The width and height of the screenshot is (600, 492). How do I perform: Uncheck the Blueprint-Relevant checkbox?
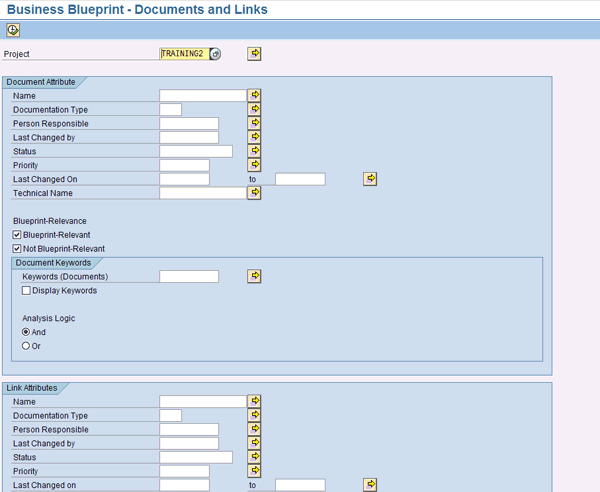pyautogui.click(x=17, y=235)
